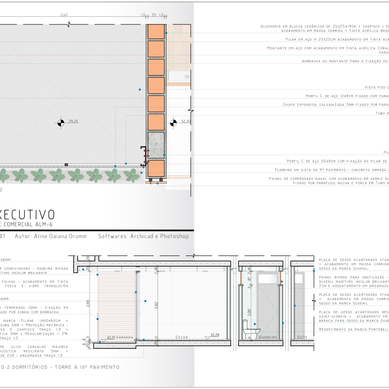Screen dimensions: 389x389
Task: Select the topmost orange ceramic block
Action: click(156, 32)
